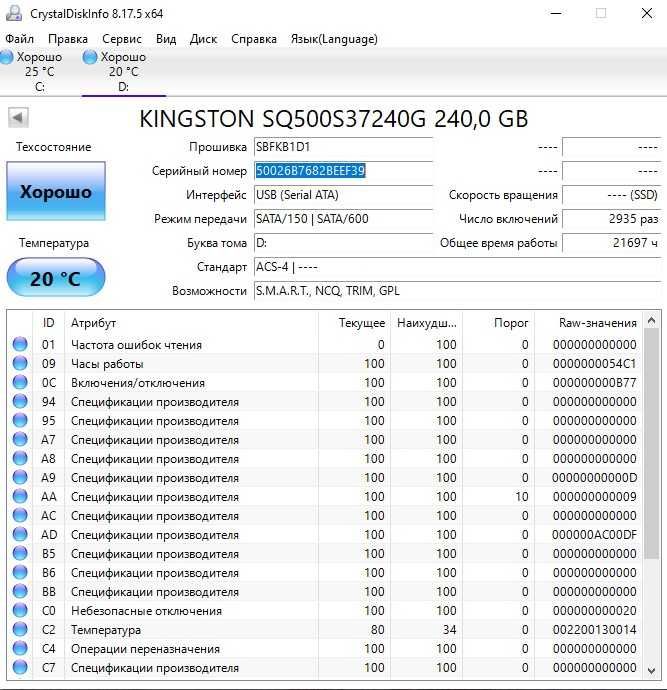
Task: Select the C: drive status orb
Action: (7, 57)
